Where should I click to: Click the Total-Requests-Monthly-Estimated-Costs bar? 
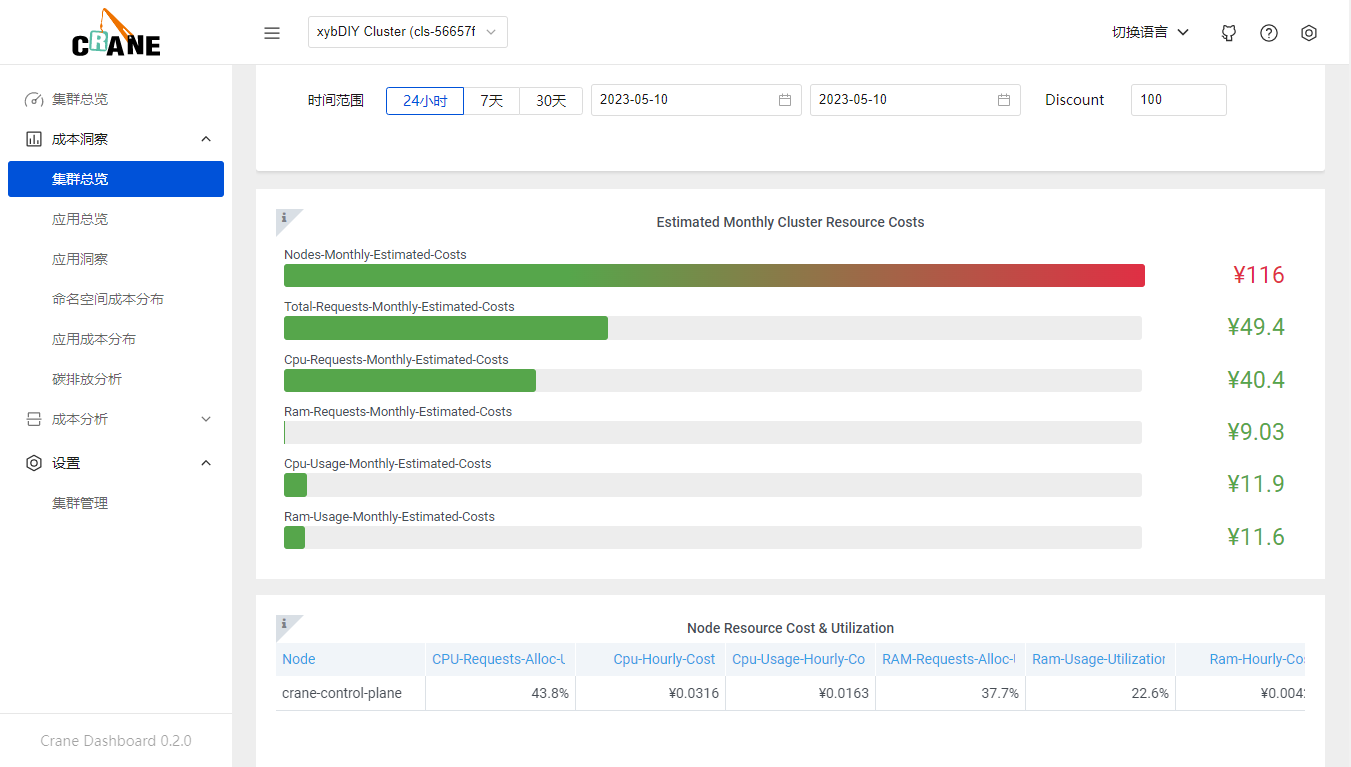pos(713,328)
